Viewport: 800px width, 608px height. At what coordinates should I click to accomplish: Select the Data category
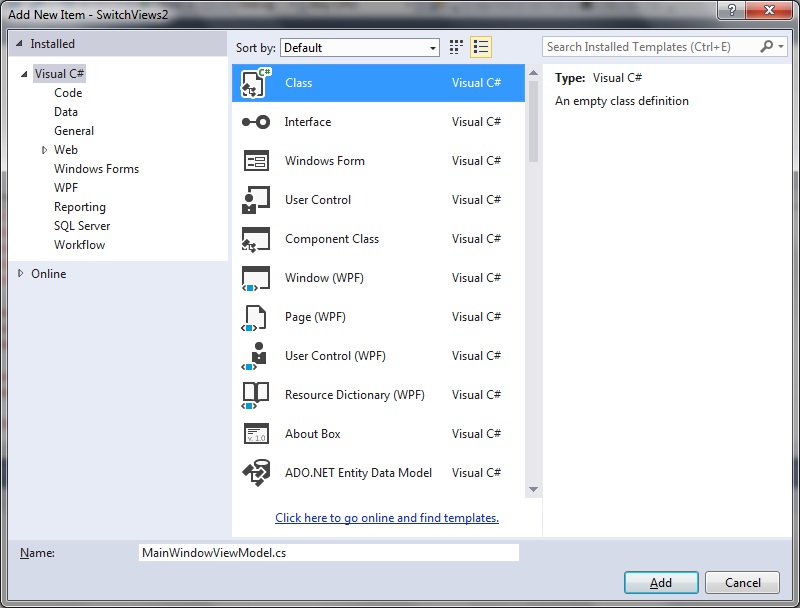(66, 112)
